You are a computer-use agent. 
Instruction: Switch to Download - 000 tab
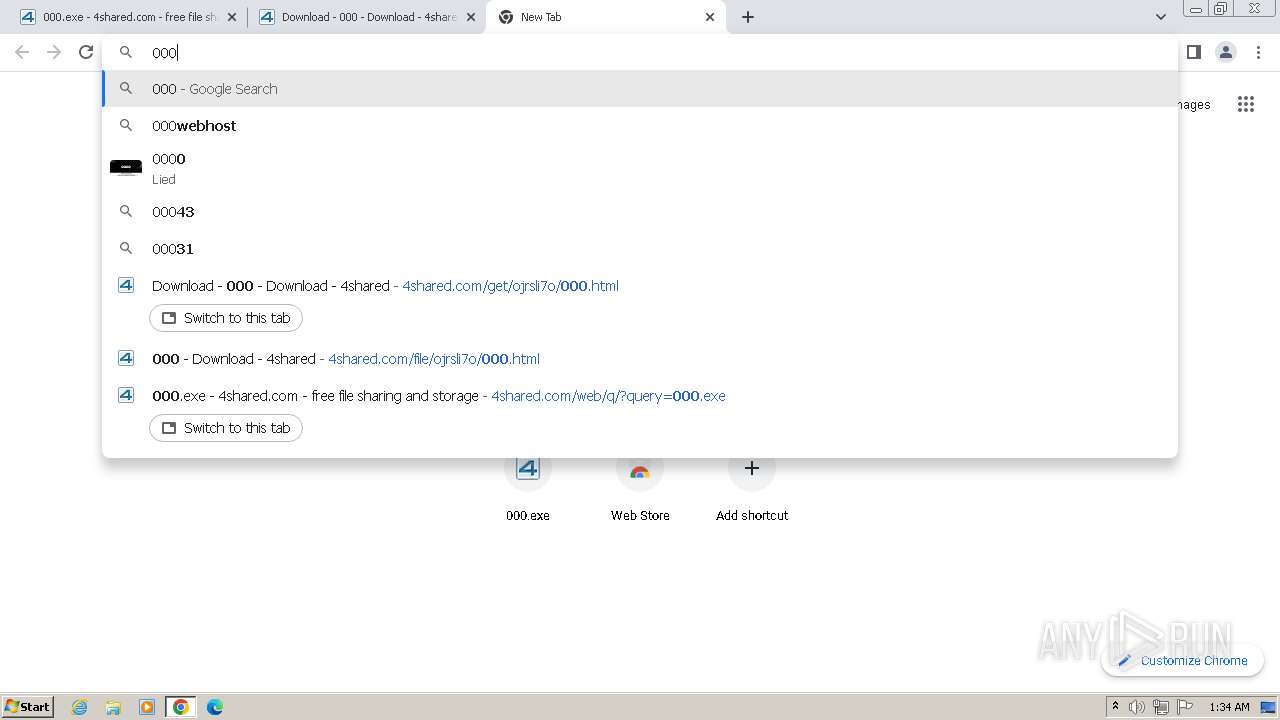(366, 17)
